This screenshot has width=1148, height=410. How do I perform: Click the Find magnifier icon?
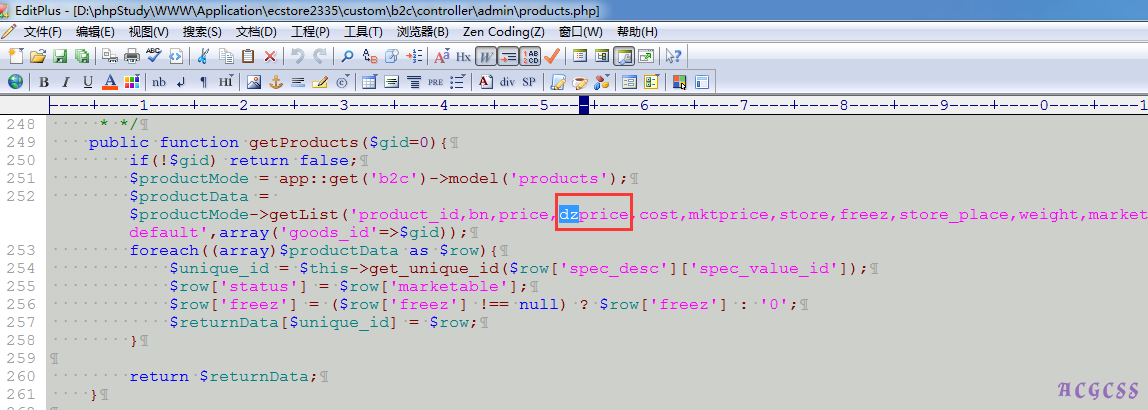348,56
